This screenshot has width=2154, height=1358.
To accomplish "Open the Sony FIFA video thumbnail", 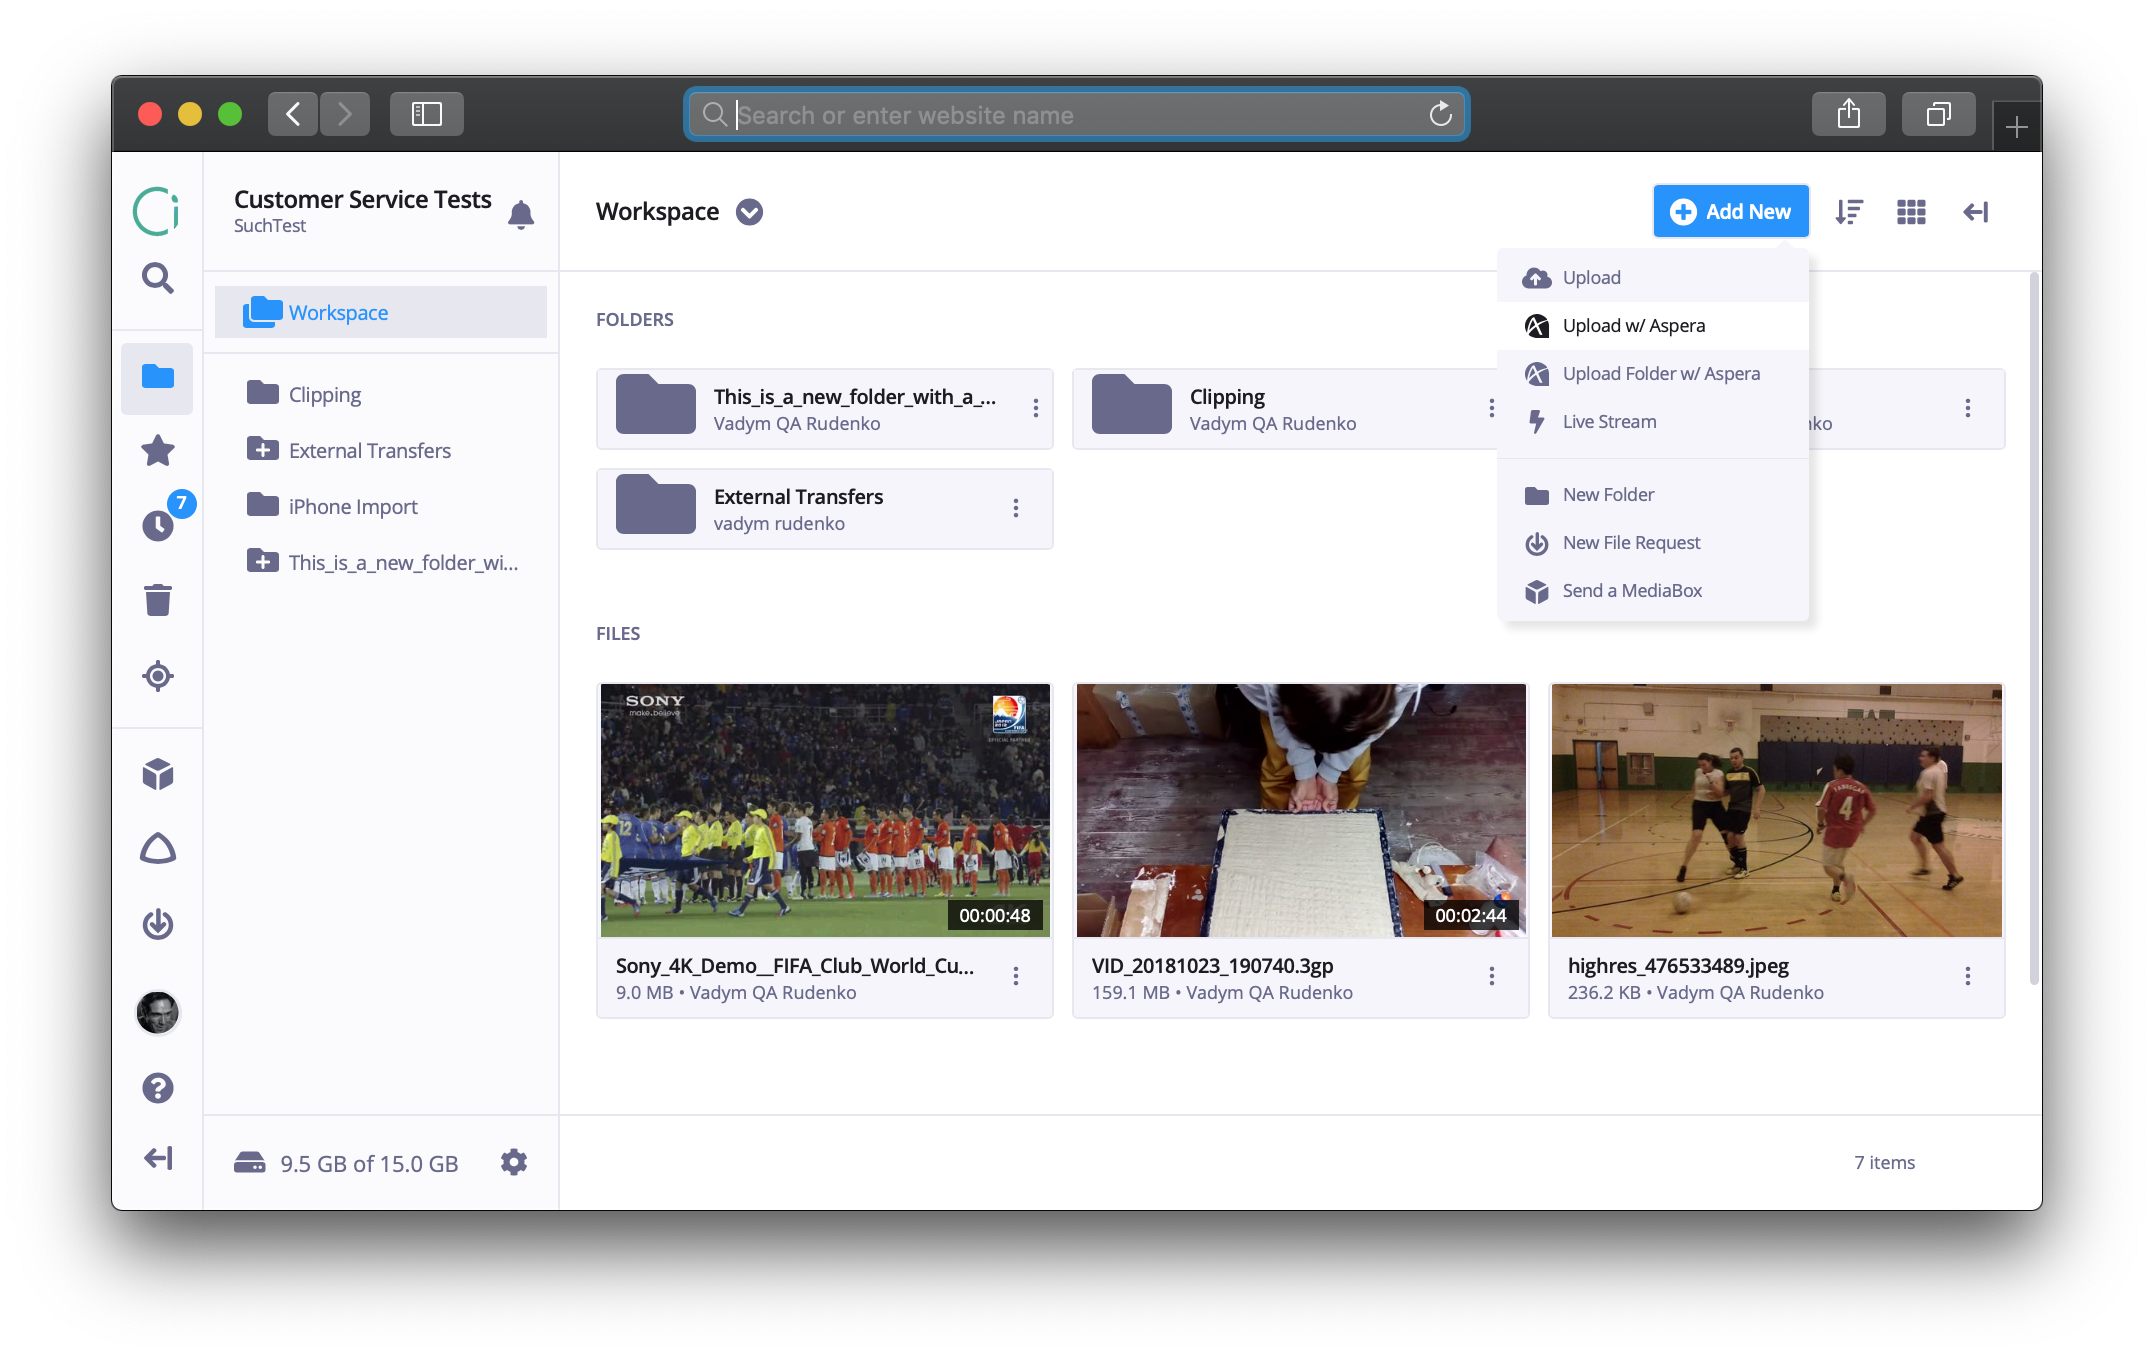I will 825,810.
